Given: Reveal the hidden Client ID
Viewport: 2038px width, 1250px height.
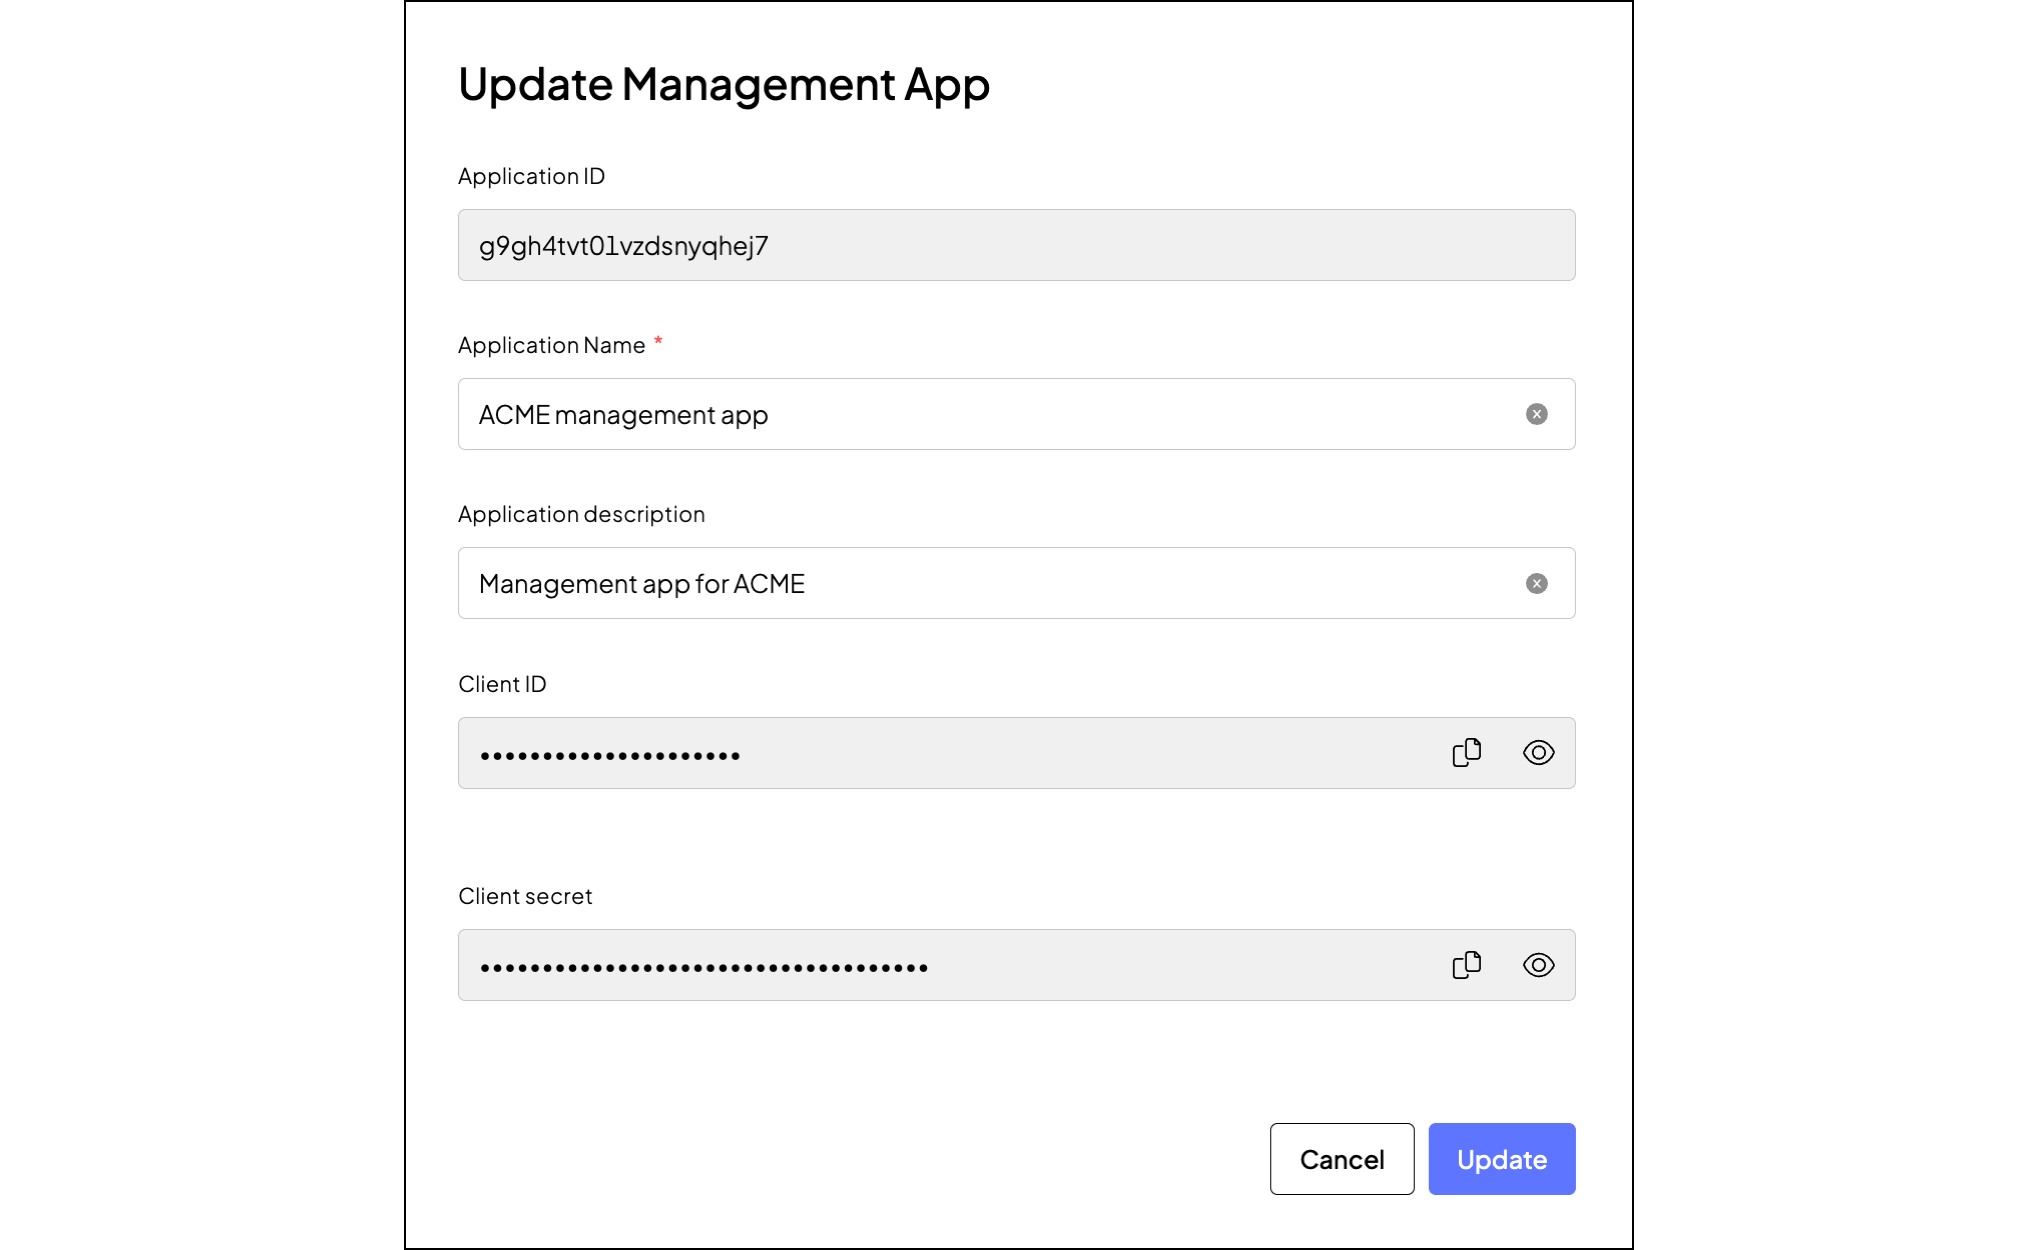Looking at the screenshot, I should pos(1538,752).
